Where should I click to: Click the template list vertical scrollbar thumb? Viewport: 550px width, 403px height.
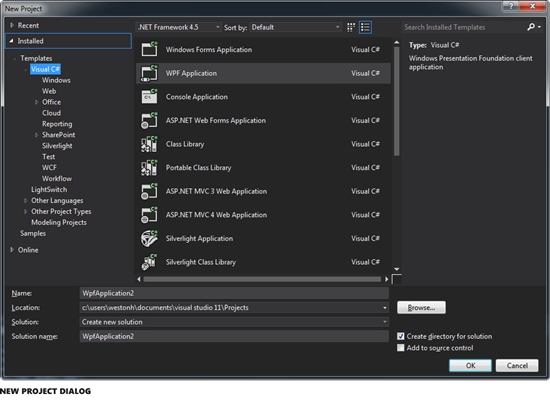pos(396,101)
